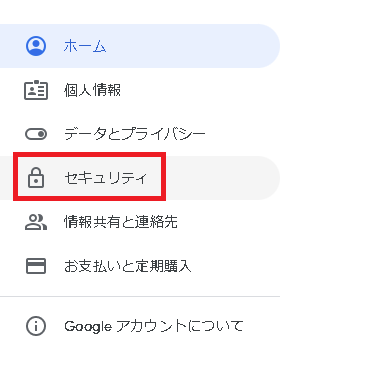Click the credit card icon for お支払いと定期購入
The height and width of the screenshot is (368, 371).
click(x=36, y=266)
